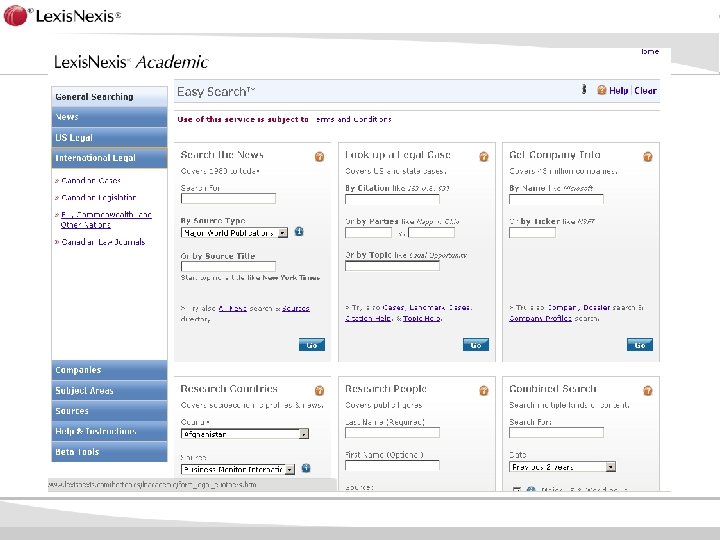Image resolution: width=720 pixels, height=540 pixels.
Task: Open the Date dropdown showing Previous 2 years
Action: pos(562,467)
